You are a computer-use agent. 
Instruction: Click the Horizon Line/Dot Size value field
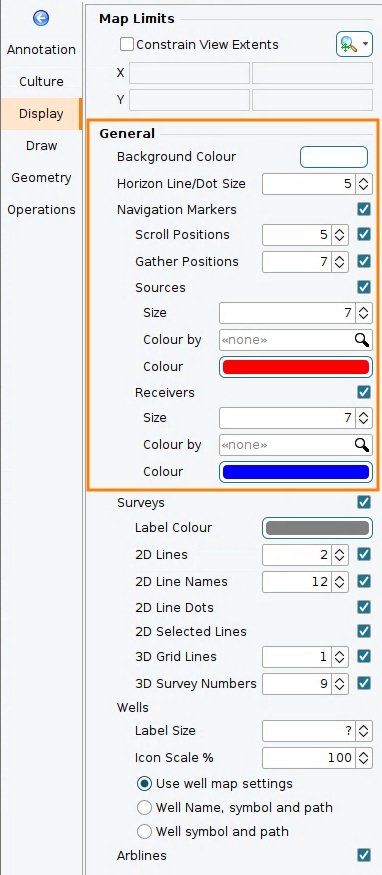coord(309,184)
